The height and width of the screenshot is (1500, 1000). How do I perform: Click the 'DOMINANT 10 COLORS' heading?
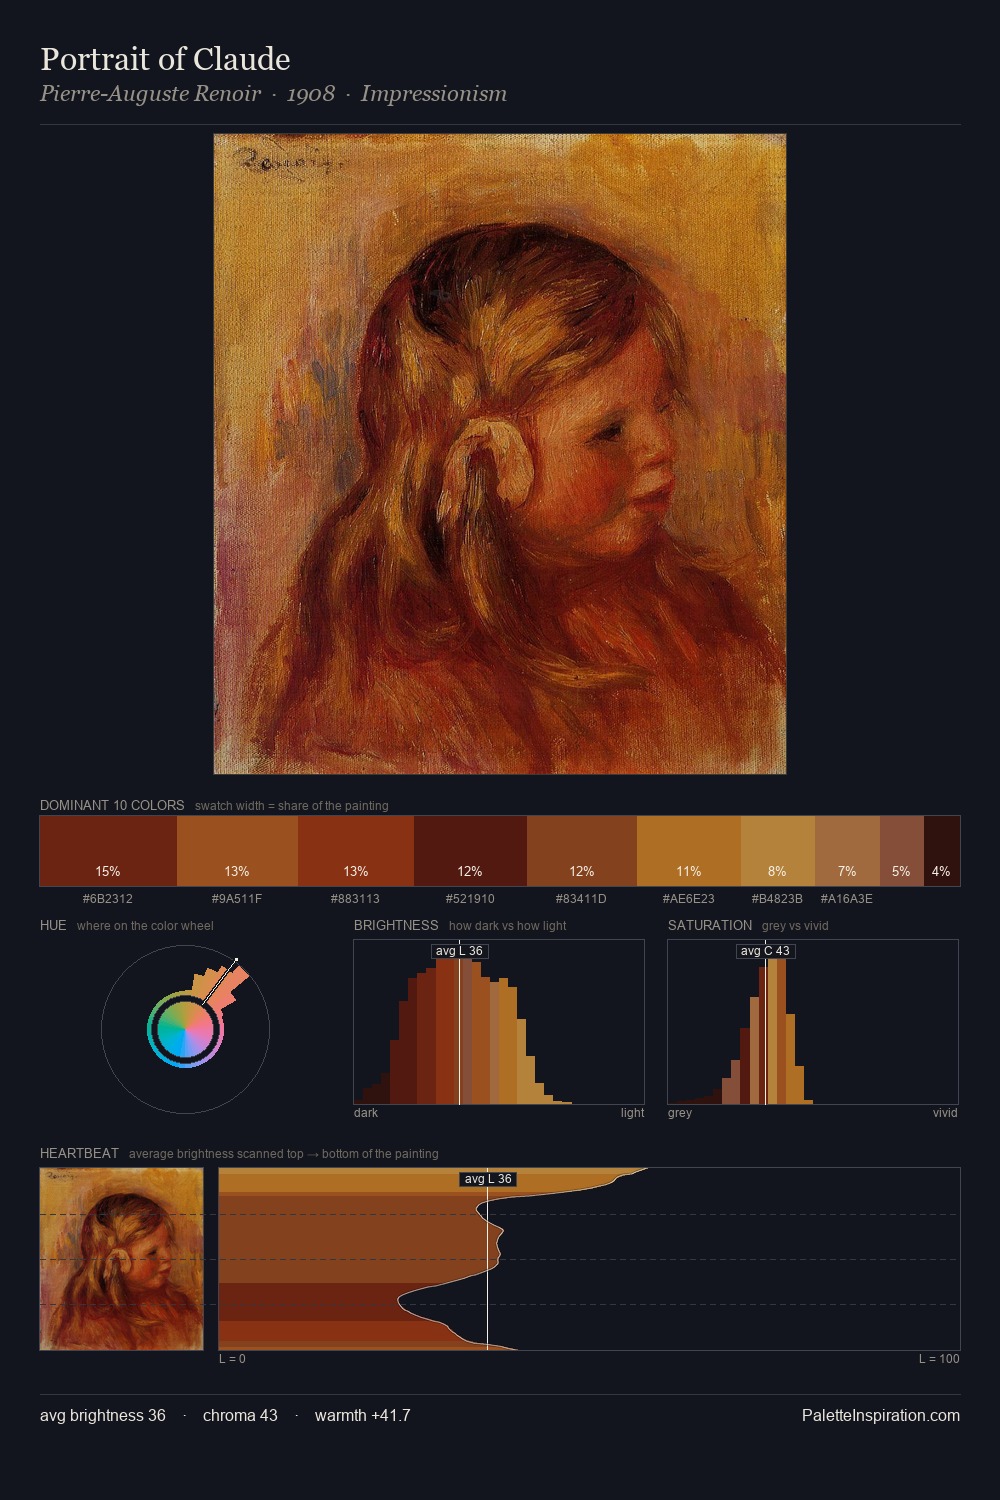(x=112, y=805)
